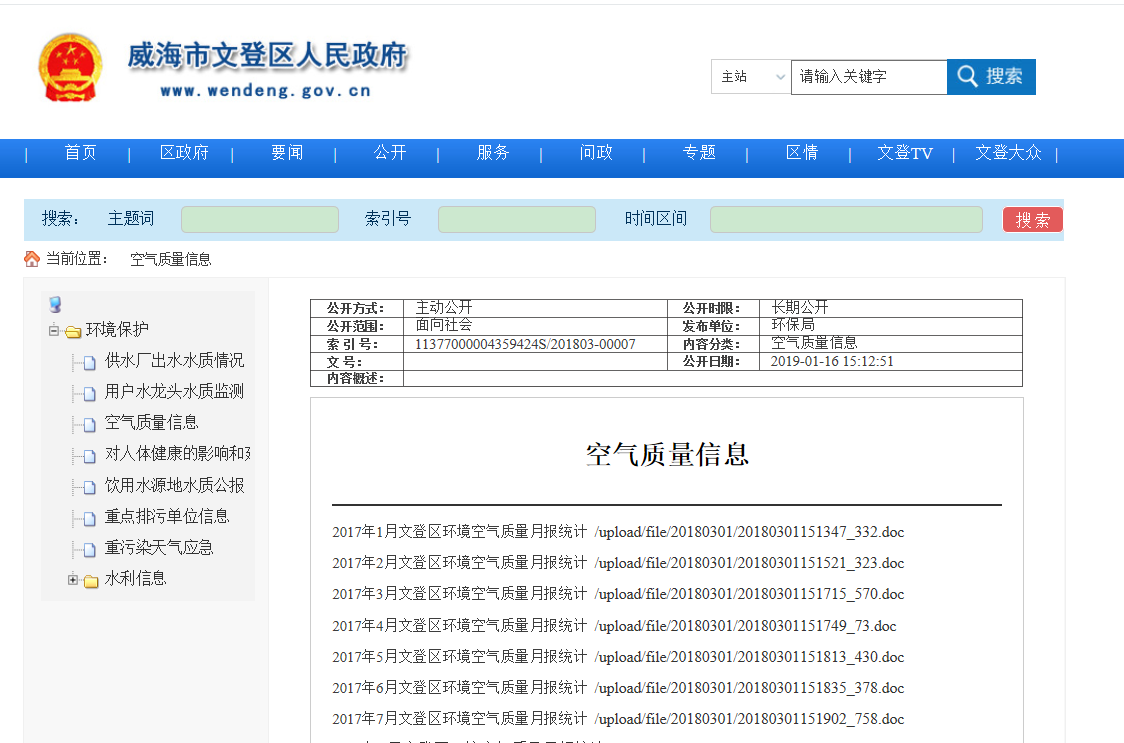This screenshot has height=743, width=1124.
Task: Click the document icon beside 供水厂出水水质情况
Action: pyautogui.click(x=90, y=362)
